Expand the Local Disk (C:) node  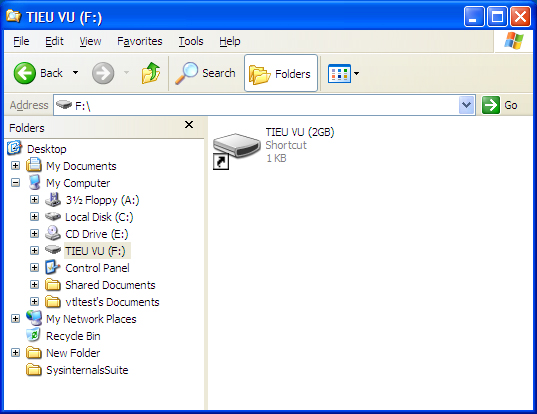[x=34, y=216]
